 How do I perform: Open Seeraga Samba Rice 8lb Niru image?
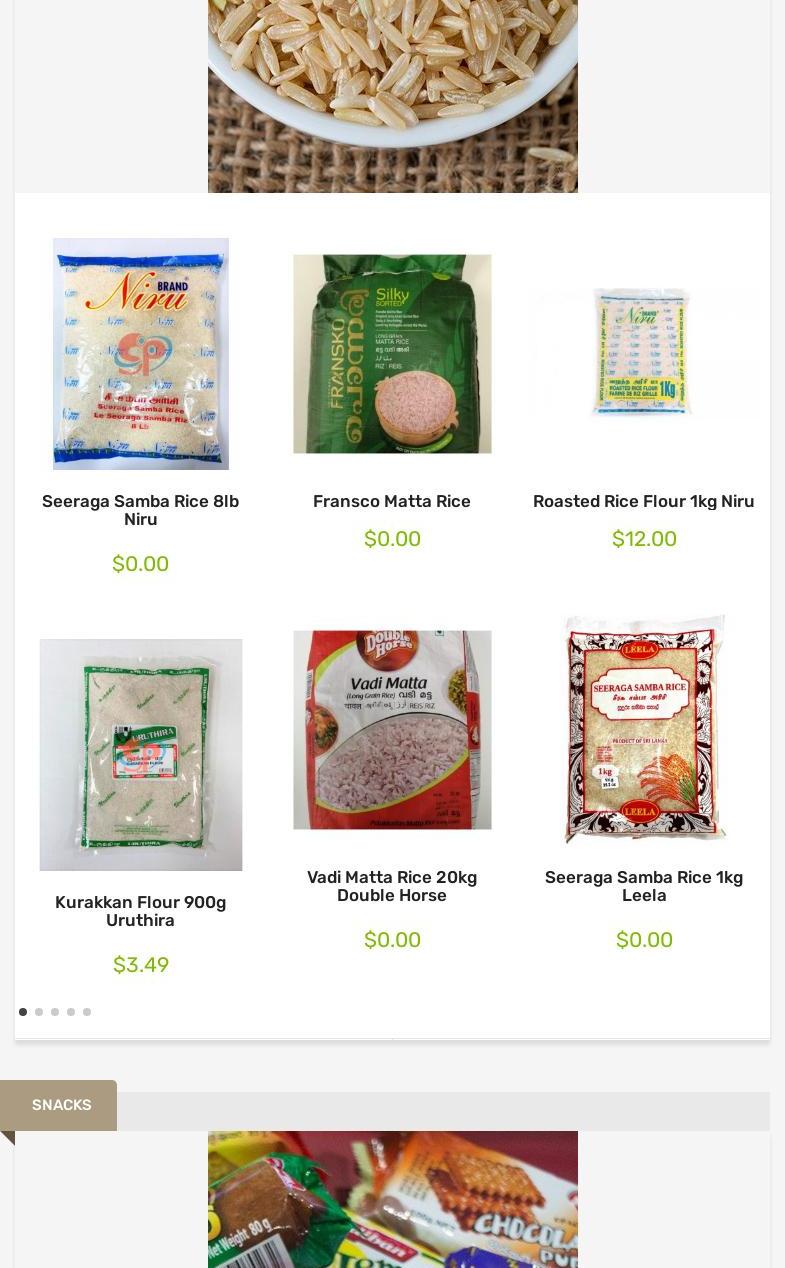click(x=141, y=354)
